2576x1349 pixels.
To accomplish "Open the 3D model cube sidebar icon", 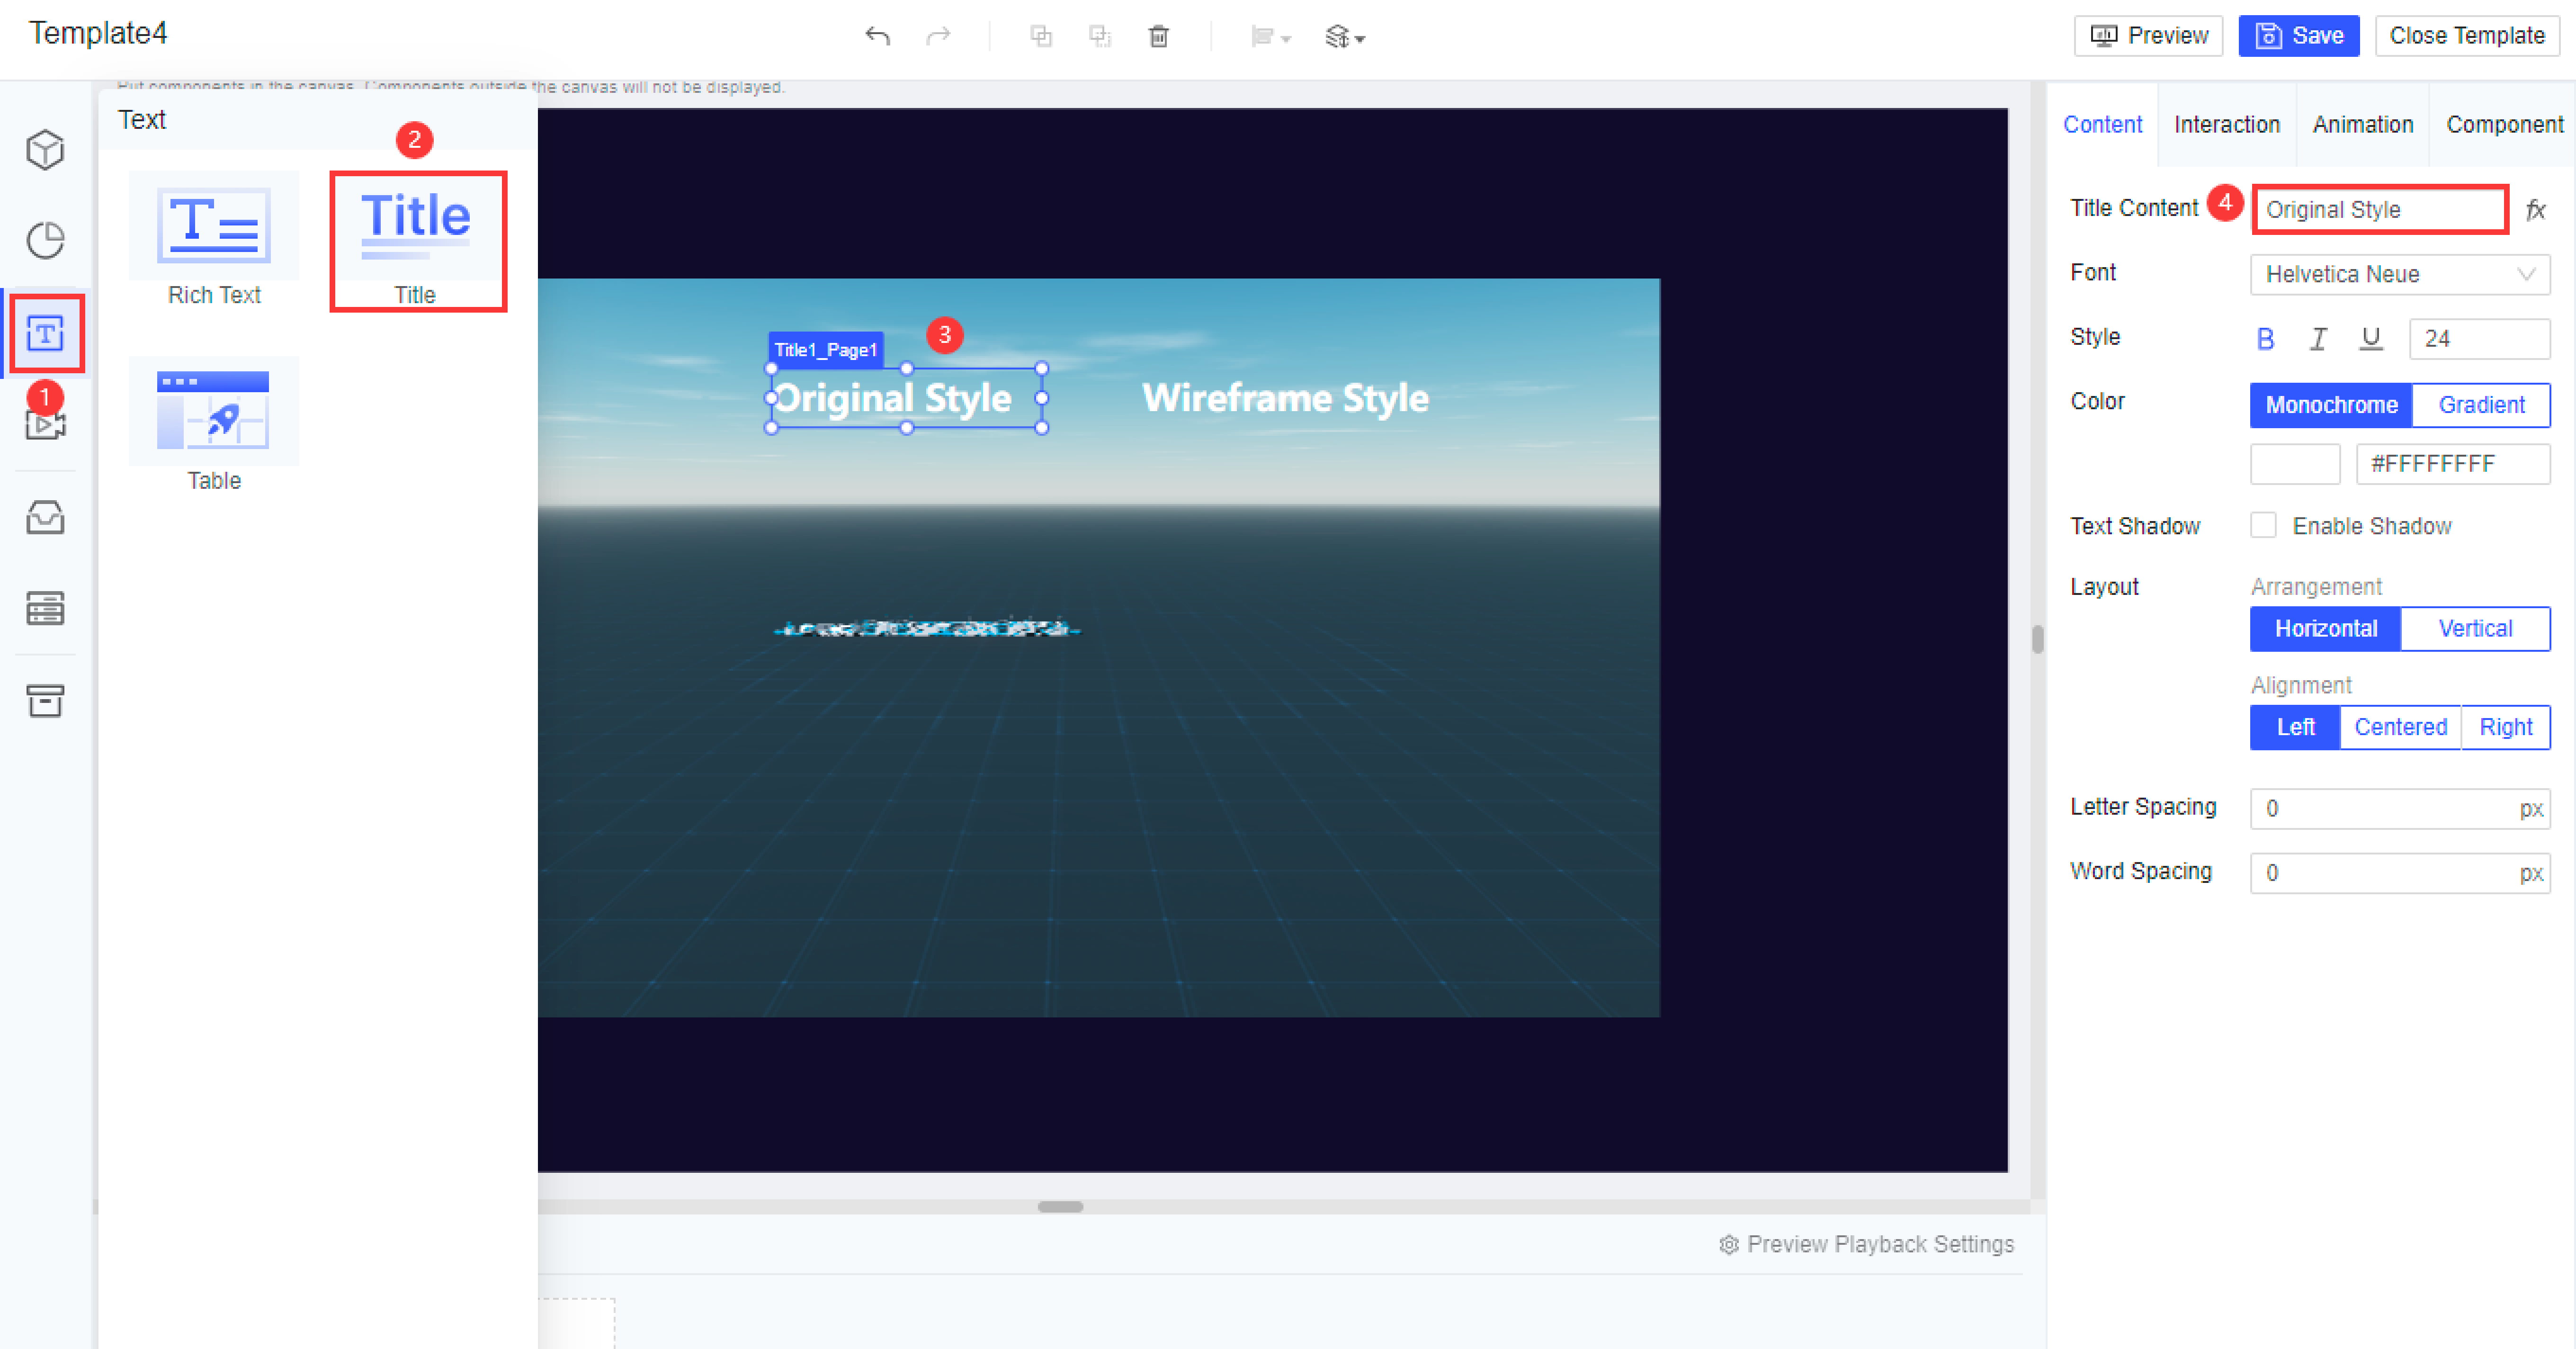I will (x=45, y=149).
